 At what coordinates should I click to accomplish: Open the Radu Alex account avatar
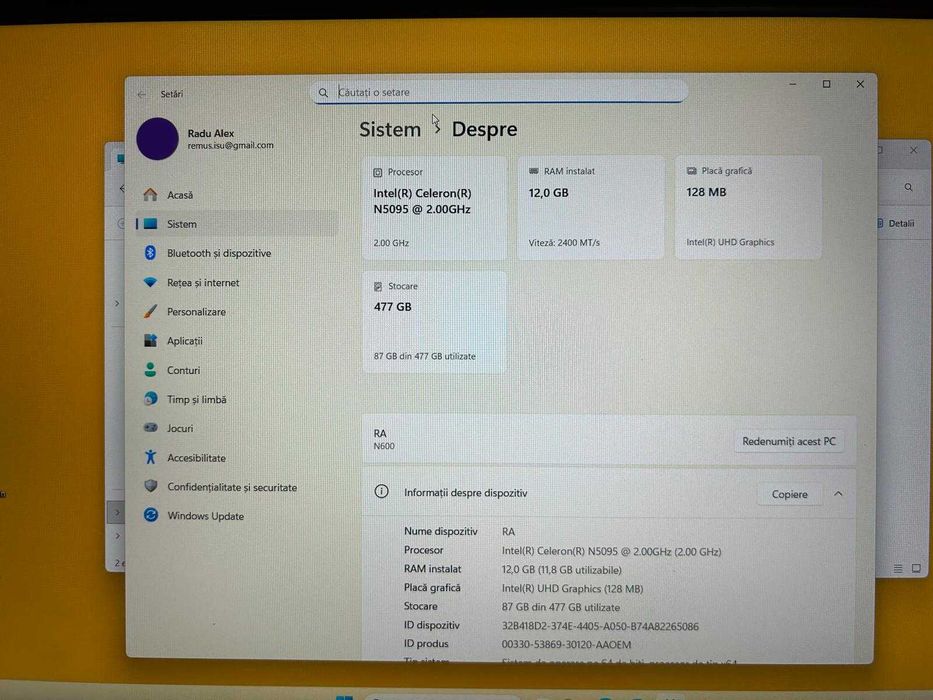click(157, 139)
